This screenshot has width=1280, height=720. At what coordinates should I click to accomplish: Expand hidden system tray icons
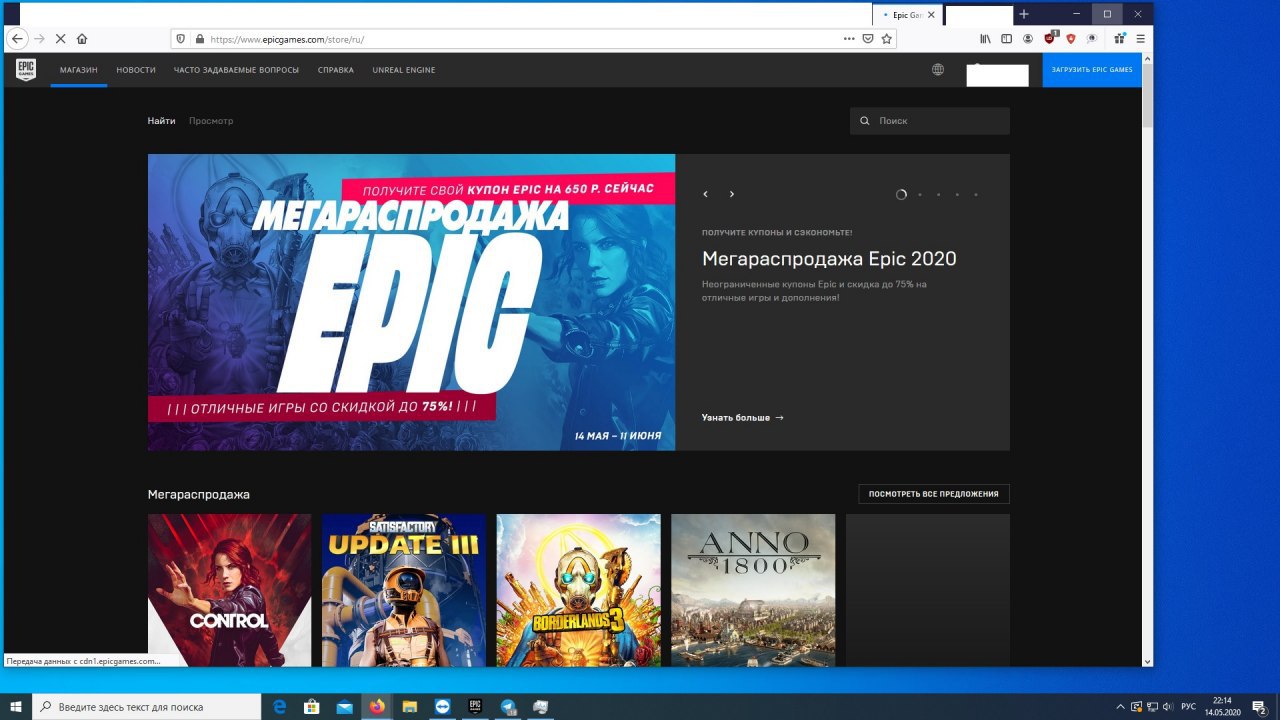point(1120,706)
